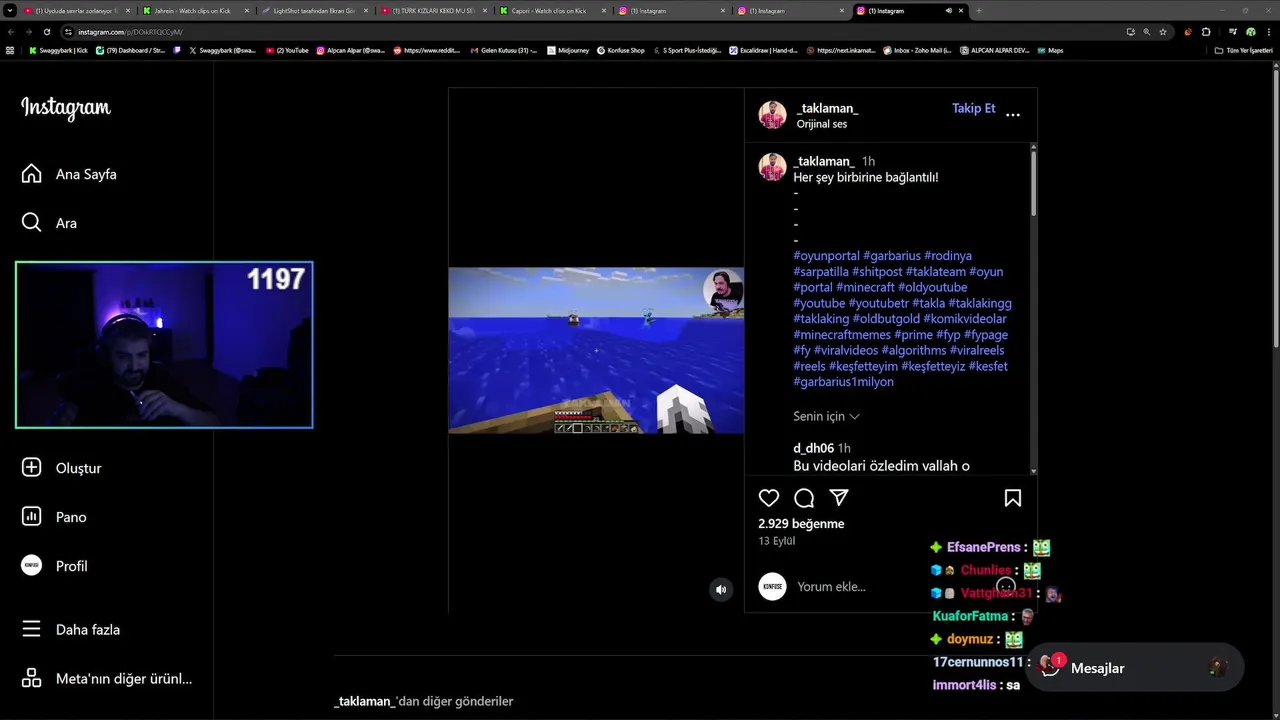This screenshot has width=1280, height=720.
Task: Click the 13 Eylül post date
Action: (777, 541)
